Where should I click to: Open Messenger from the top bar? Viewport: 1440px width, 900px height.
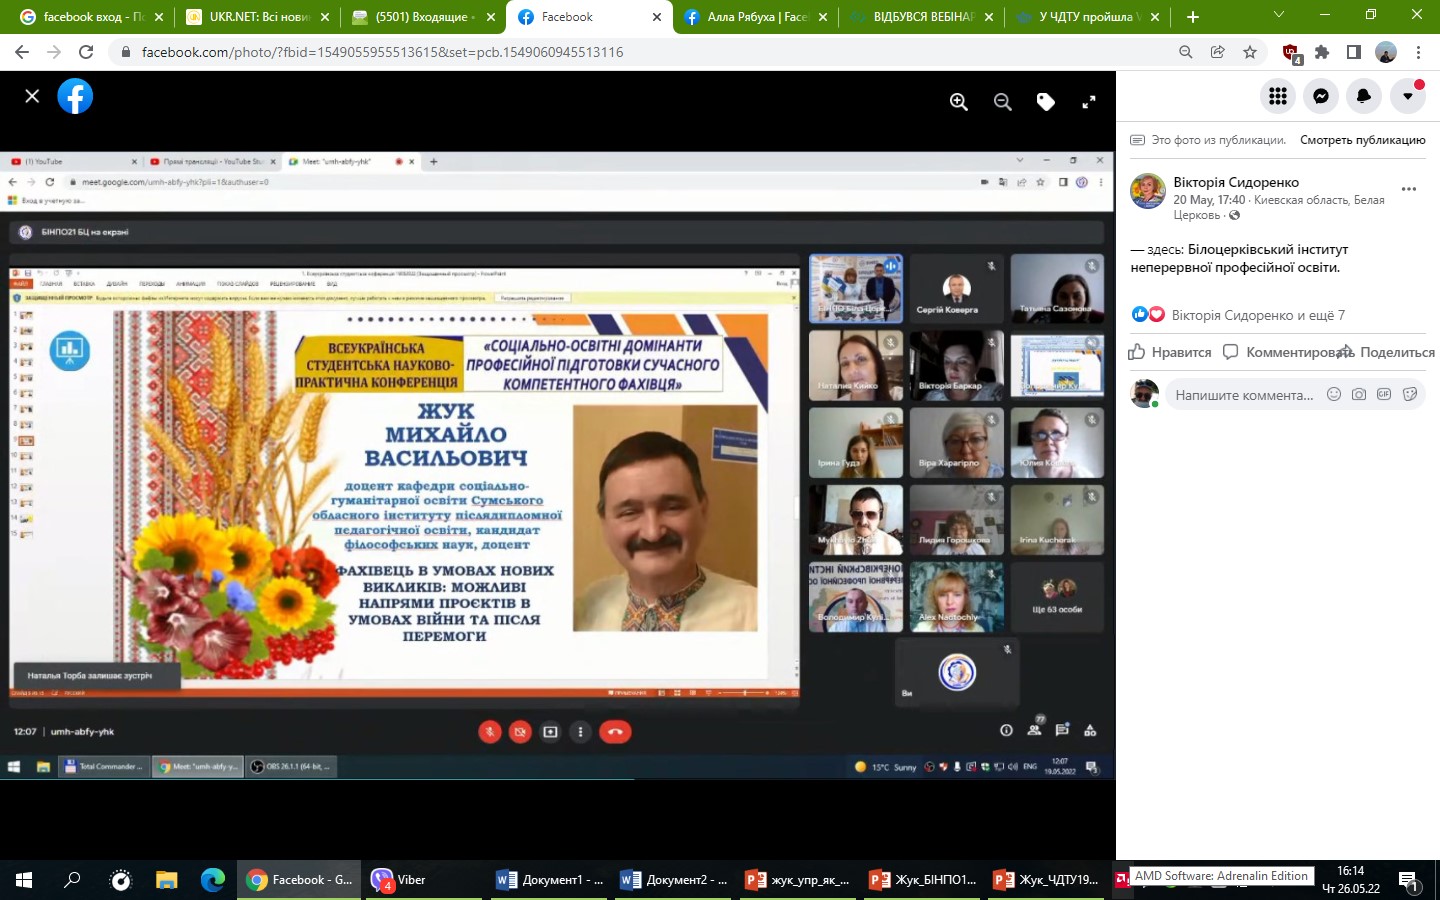[x=1321, y=96]
